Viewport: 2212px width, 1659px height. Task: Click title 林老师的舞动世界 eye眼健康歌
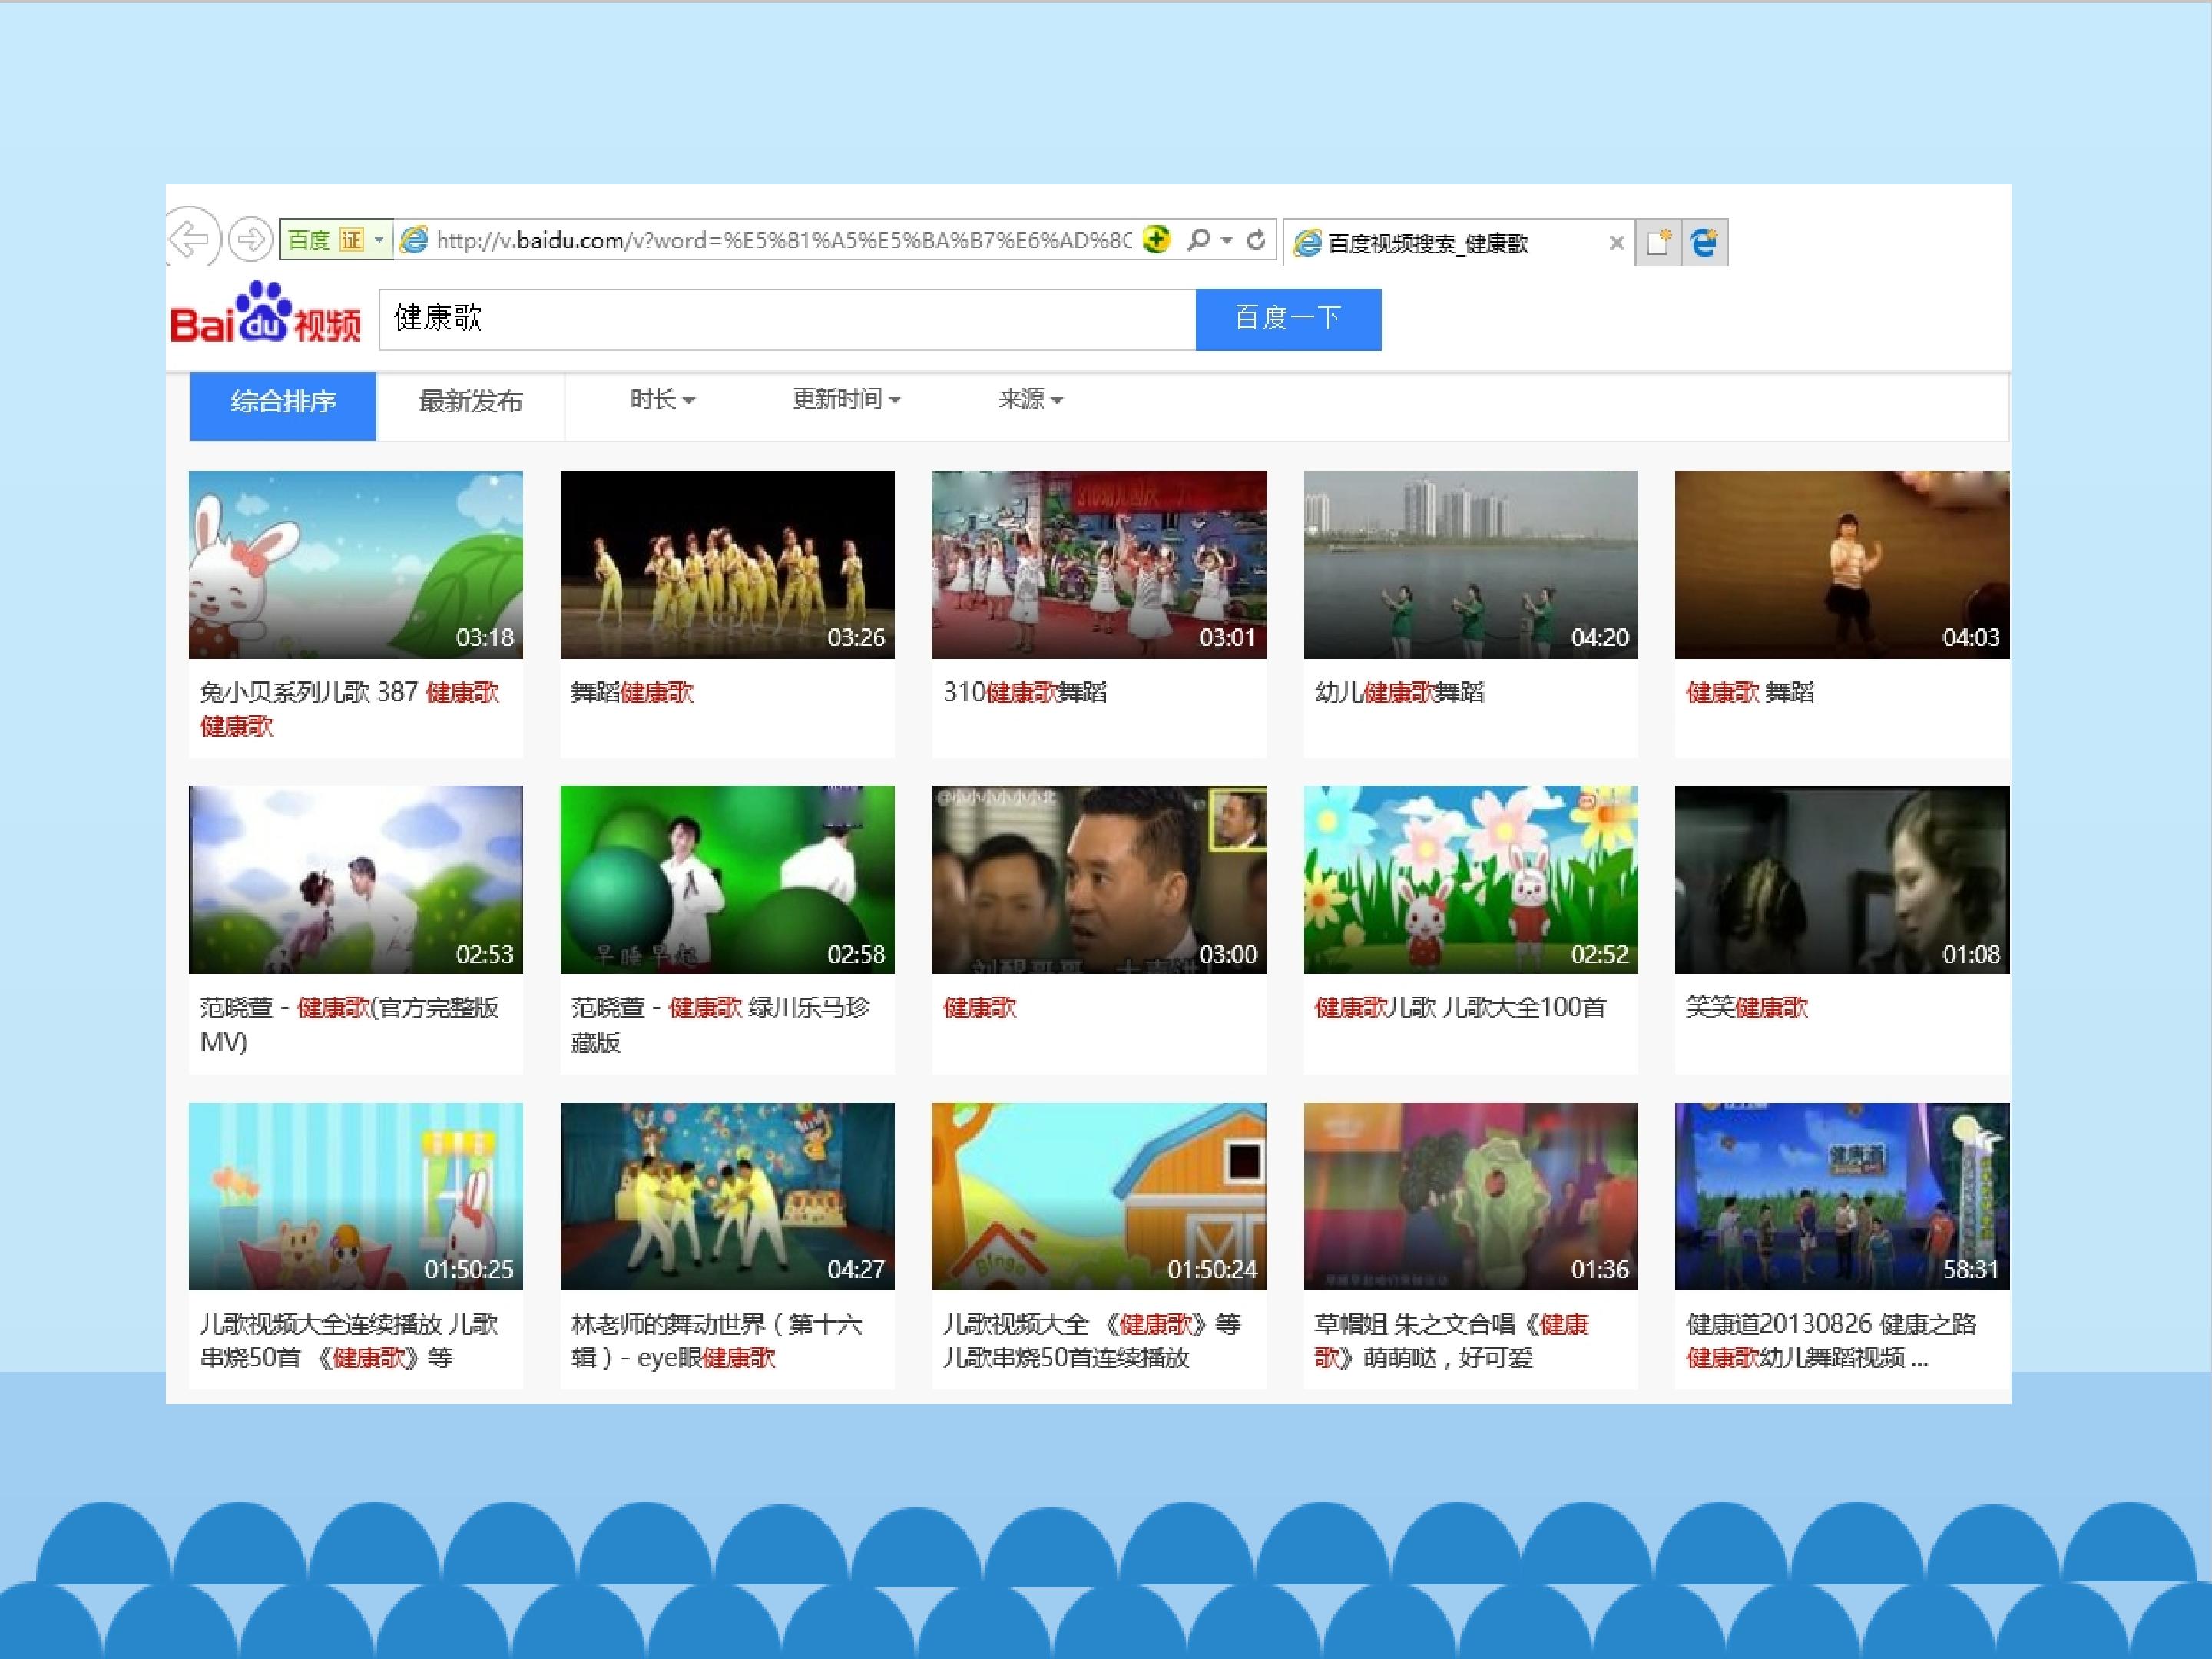pos(716,1341)
